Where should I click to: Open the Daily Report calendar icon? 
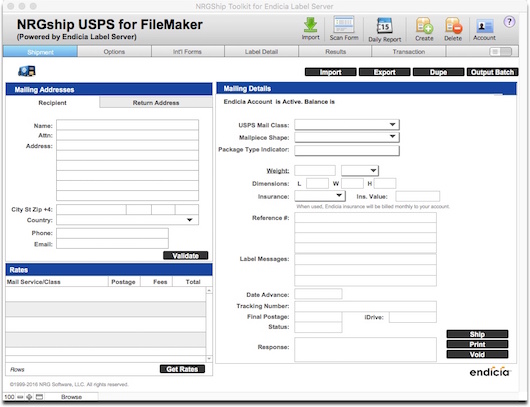click(385, 26)
